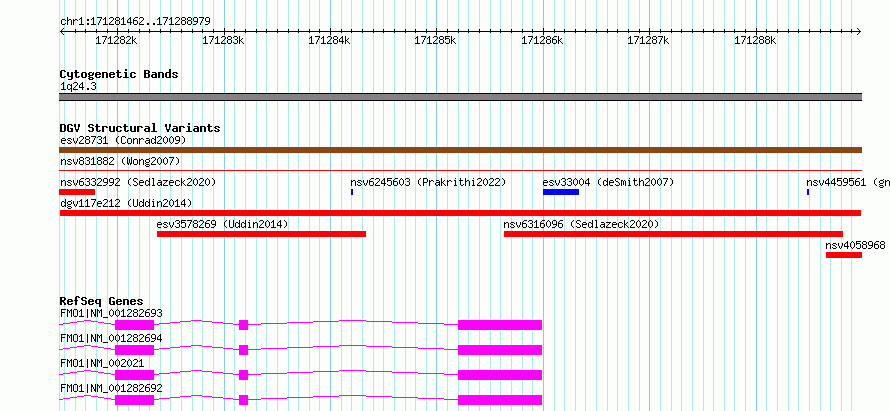
Task: Click the nsv831882 (Wong2007) label
Action: point(120,161)
